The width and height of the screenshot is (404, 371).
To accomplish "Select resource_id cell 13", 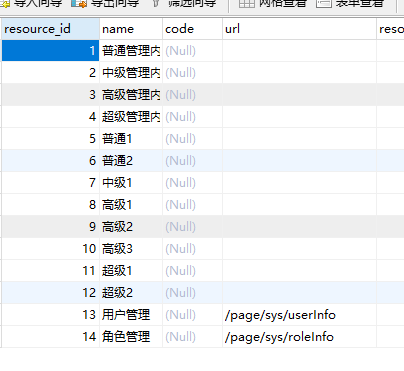I will [50, 315].
